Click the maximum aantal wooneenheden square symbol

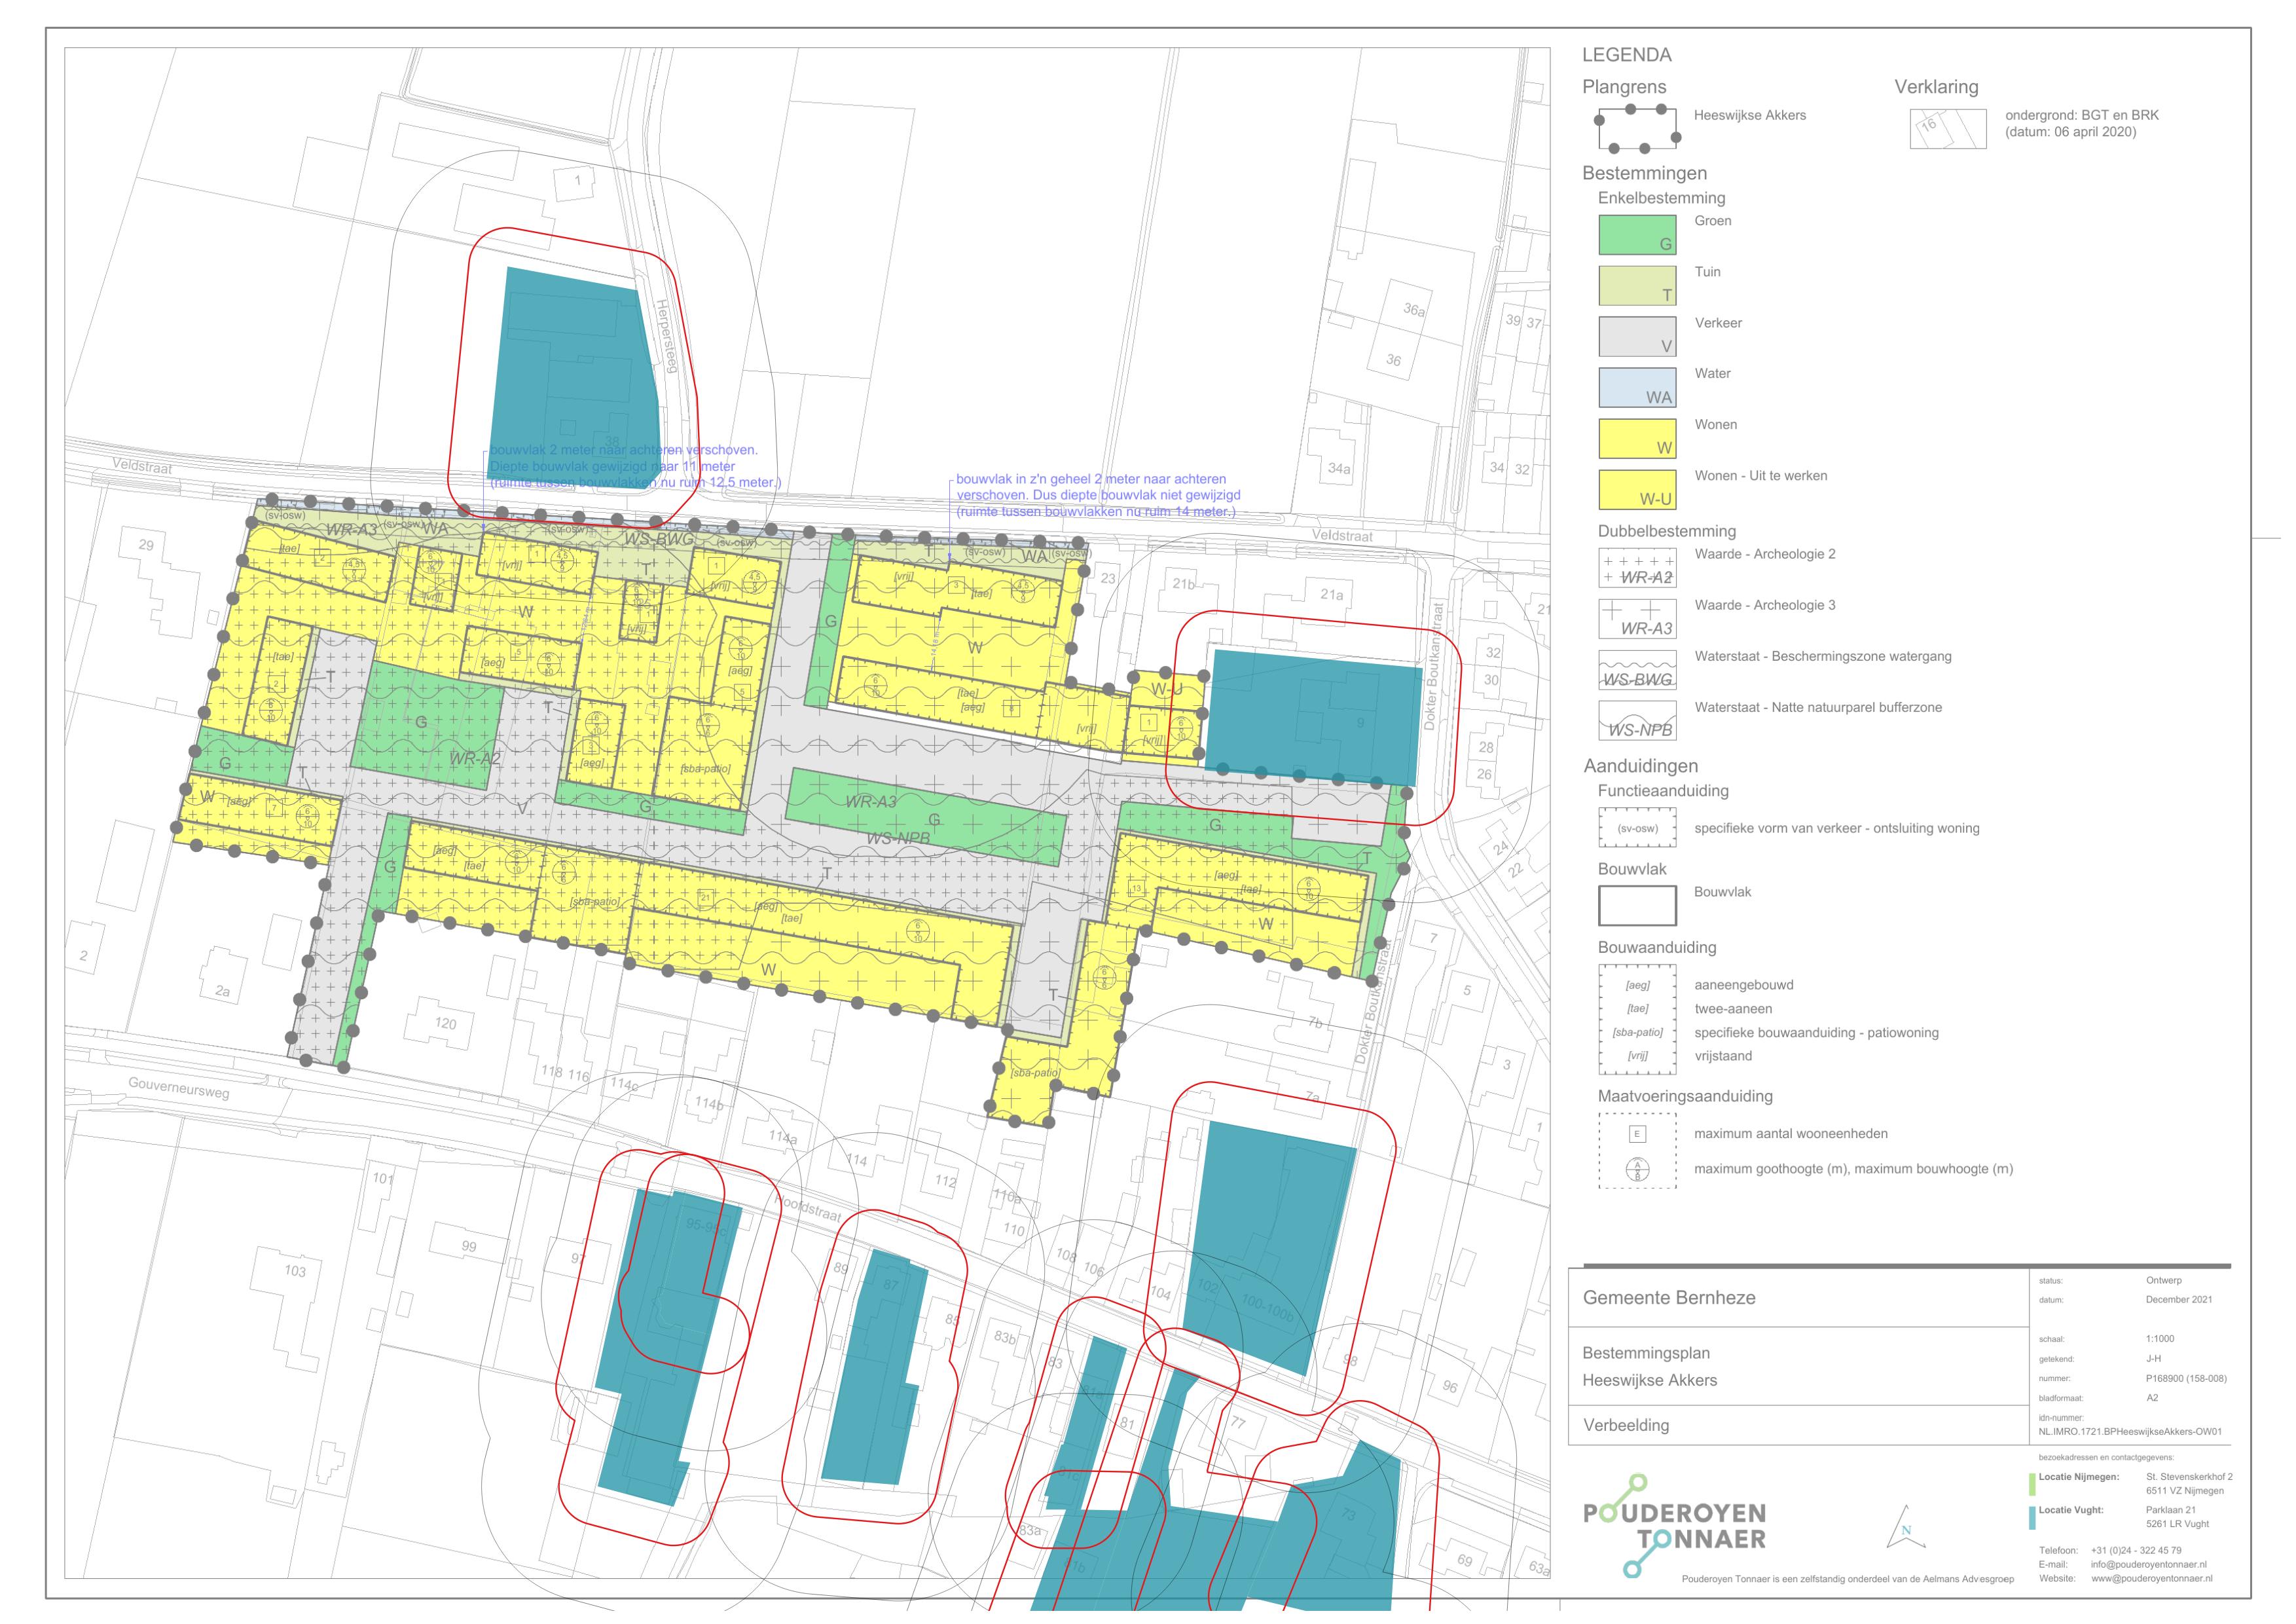tap(1637, 1134)
